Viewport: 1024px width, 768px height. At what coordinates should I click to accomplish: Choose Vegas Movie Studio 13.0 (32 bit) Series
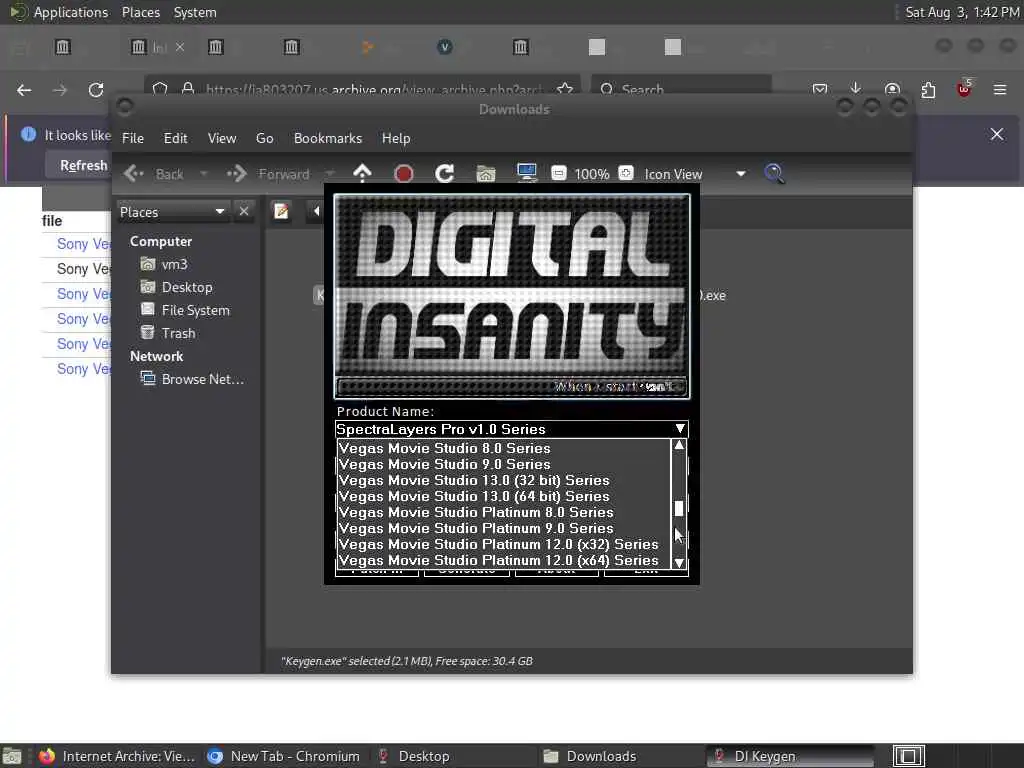(x=504, y=480)
